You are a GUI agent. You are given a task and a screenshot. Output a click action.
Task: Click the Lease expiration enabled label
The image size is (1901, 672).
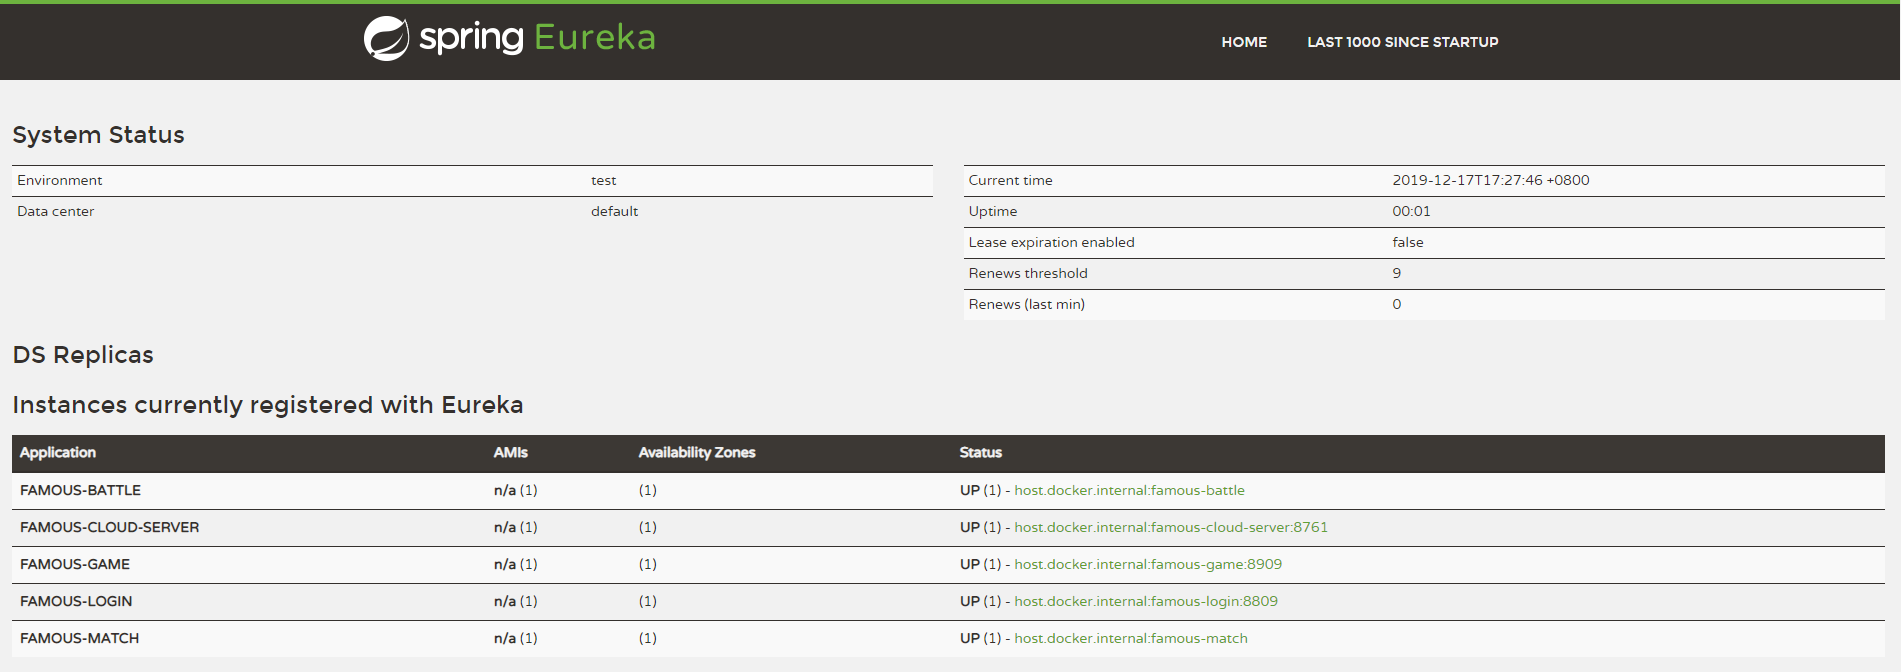tap(1051, 242)
